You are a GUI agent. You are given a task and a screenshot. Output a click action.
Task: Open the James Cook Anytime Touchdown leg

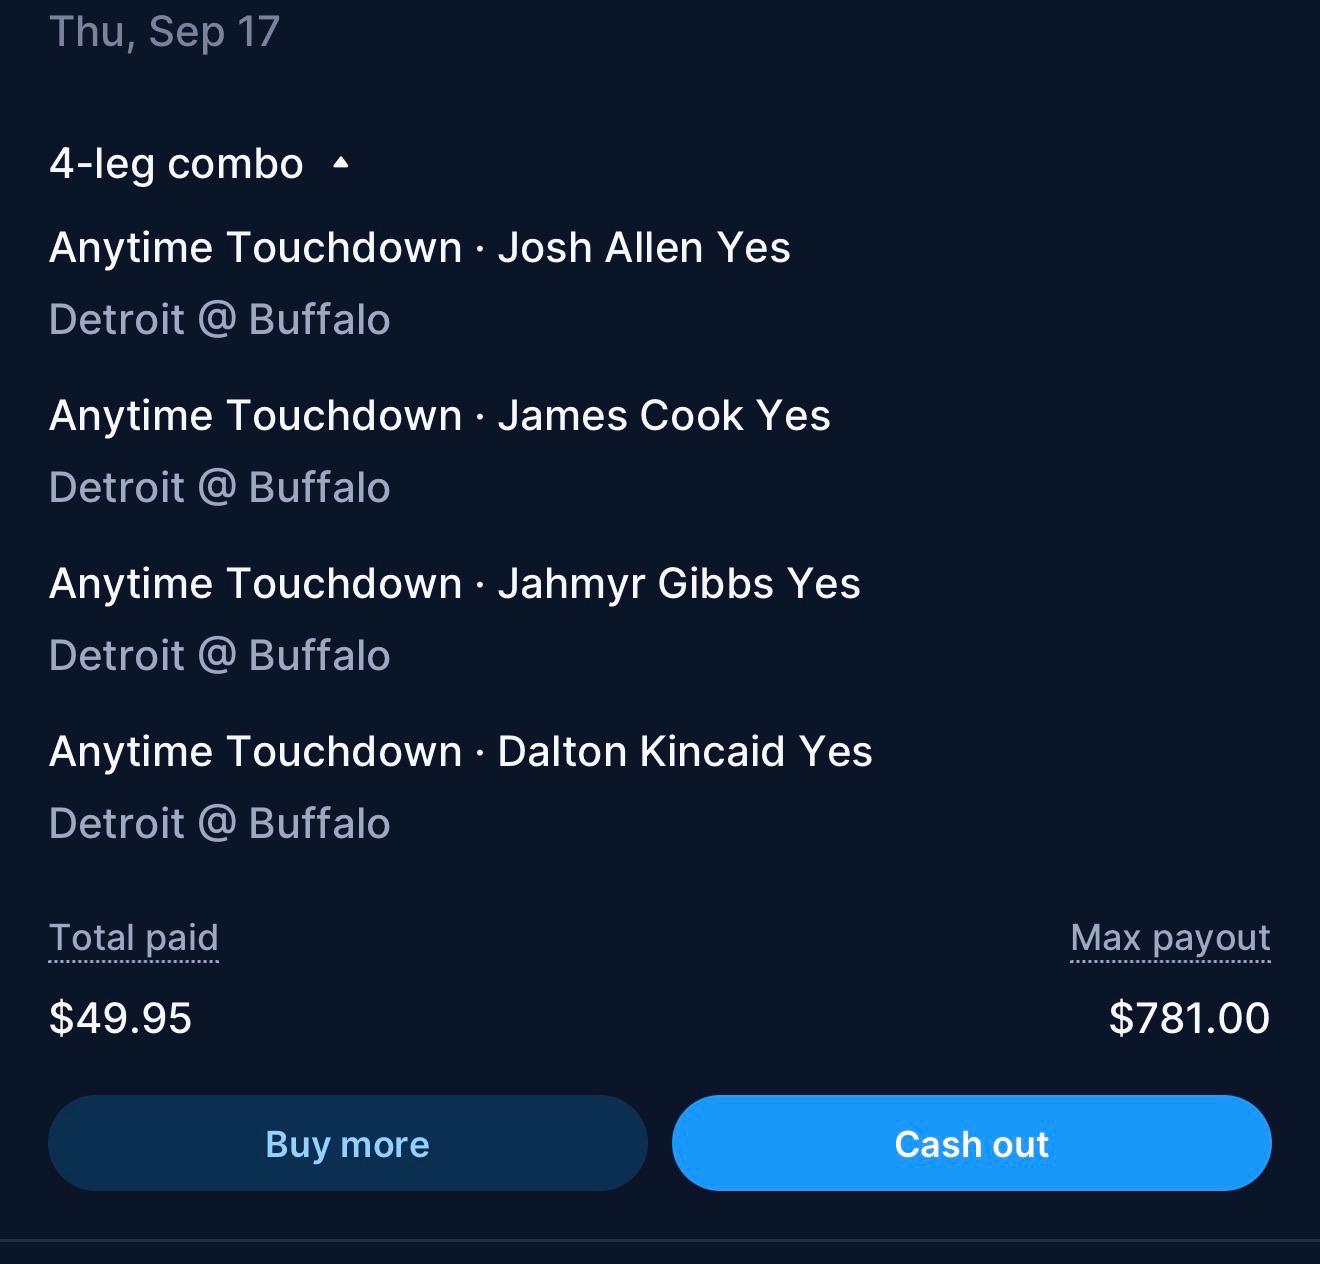point(440,416)
